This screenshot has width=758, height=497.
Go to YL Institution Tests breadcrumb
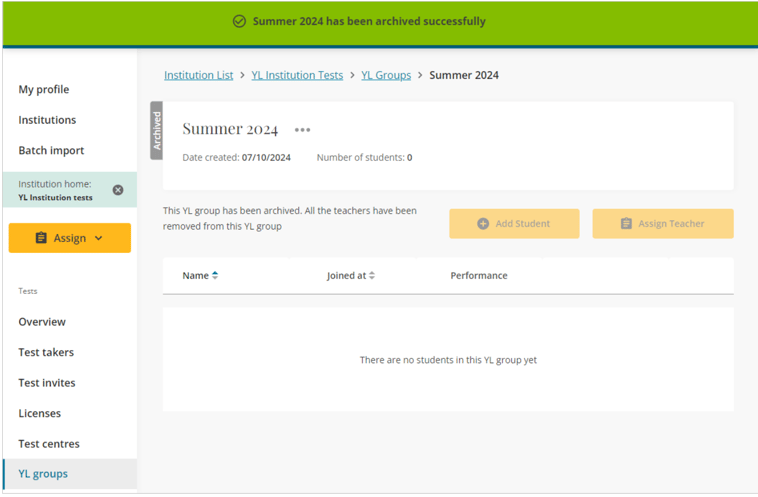[x=297, y=75]
